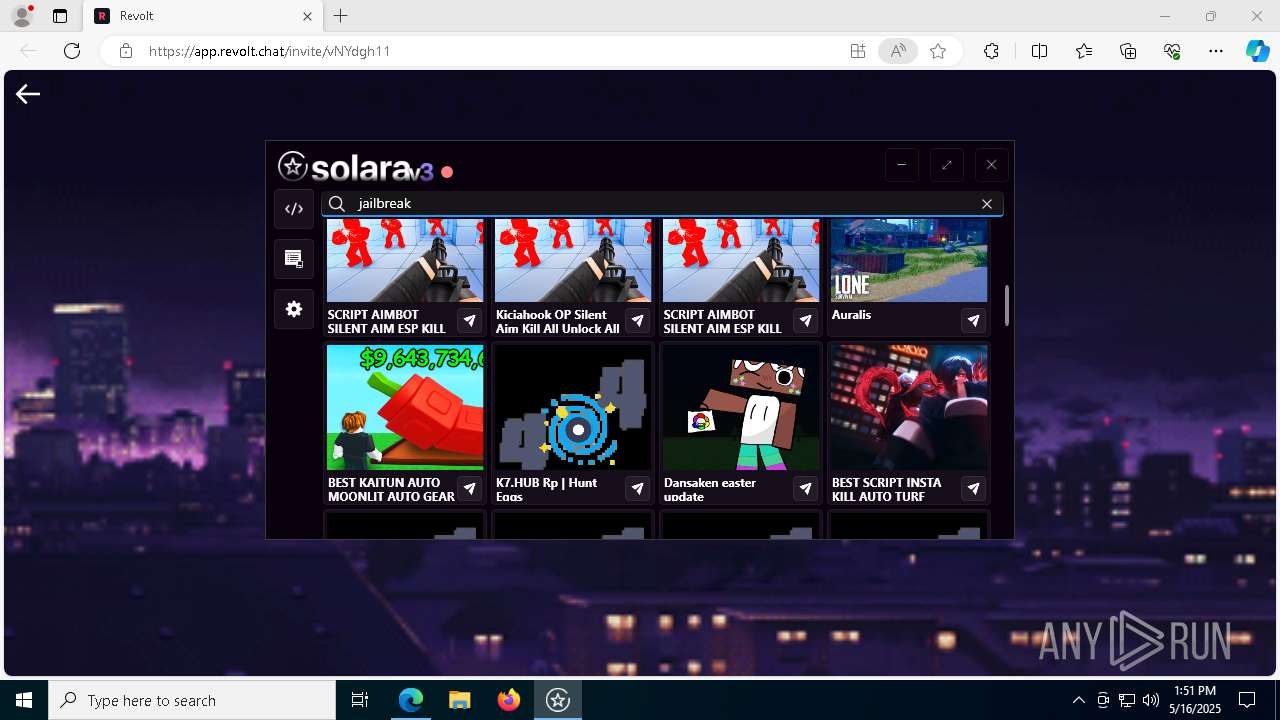Image resolution: width=1280 pixels, height=720 pixels.
Task: Add this page to favorites
Action: (938, 51)
